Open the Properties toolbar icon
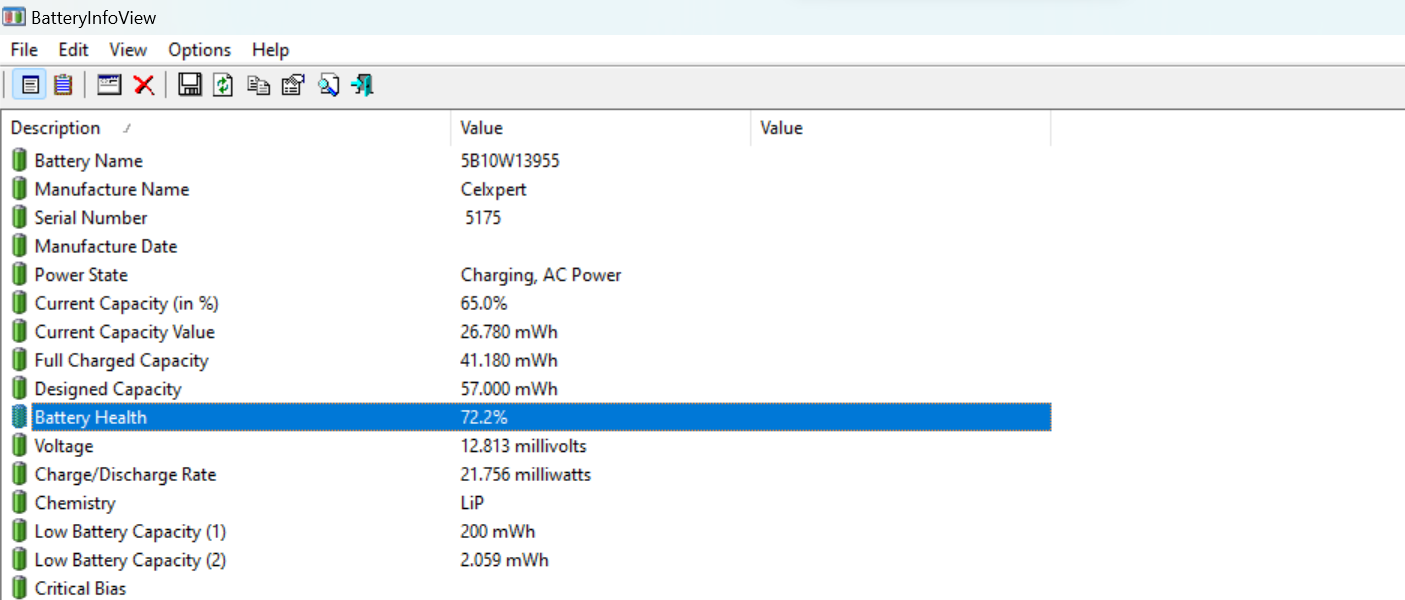1405x600 pixels. point(292,85)
